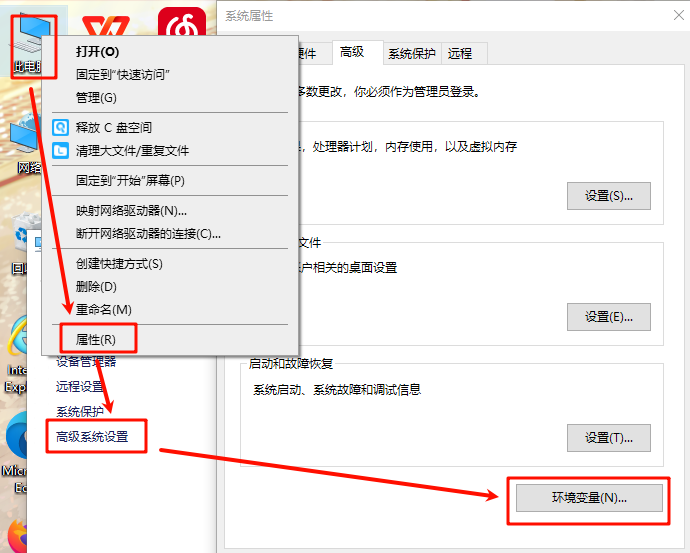Click the blue icon beside 释放 C 盘空间
The width and height of the screenshot is (690, 553).
[x=61, y=128]
